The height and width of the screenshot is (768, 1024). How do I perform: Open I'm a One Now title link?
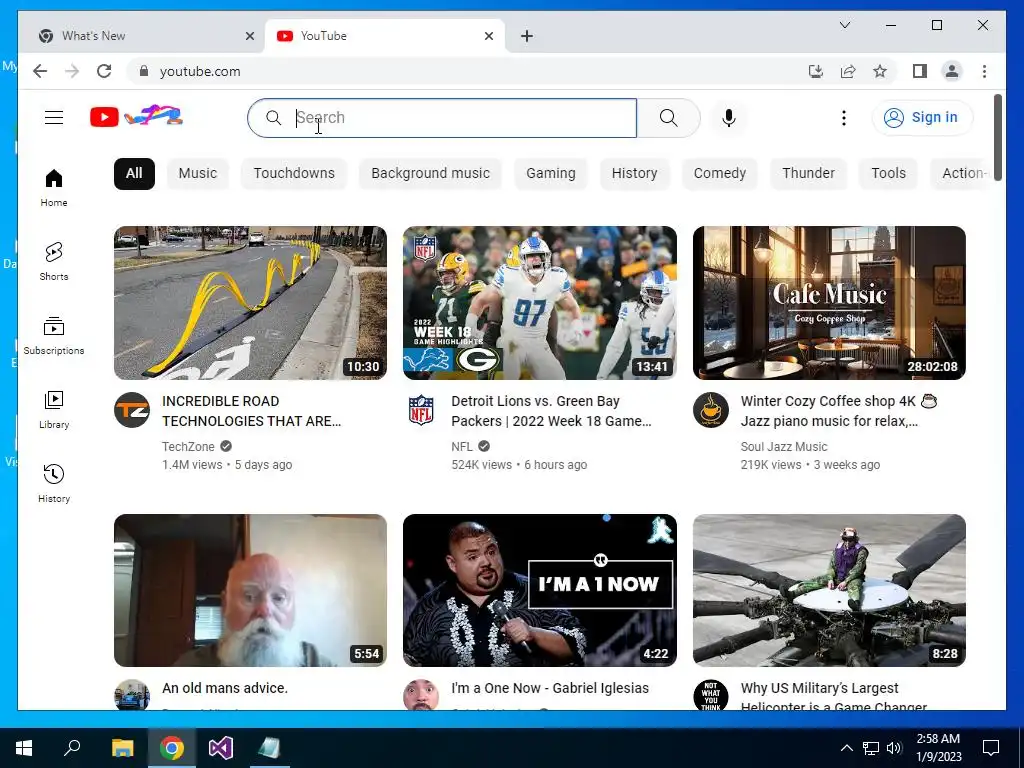click(550, 688)
